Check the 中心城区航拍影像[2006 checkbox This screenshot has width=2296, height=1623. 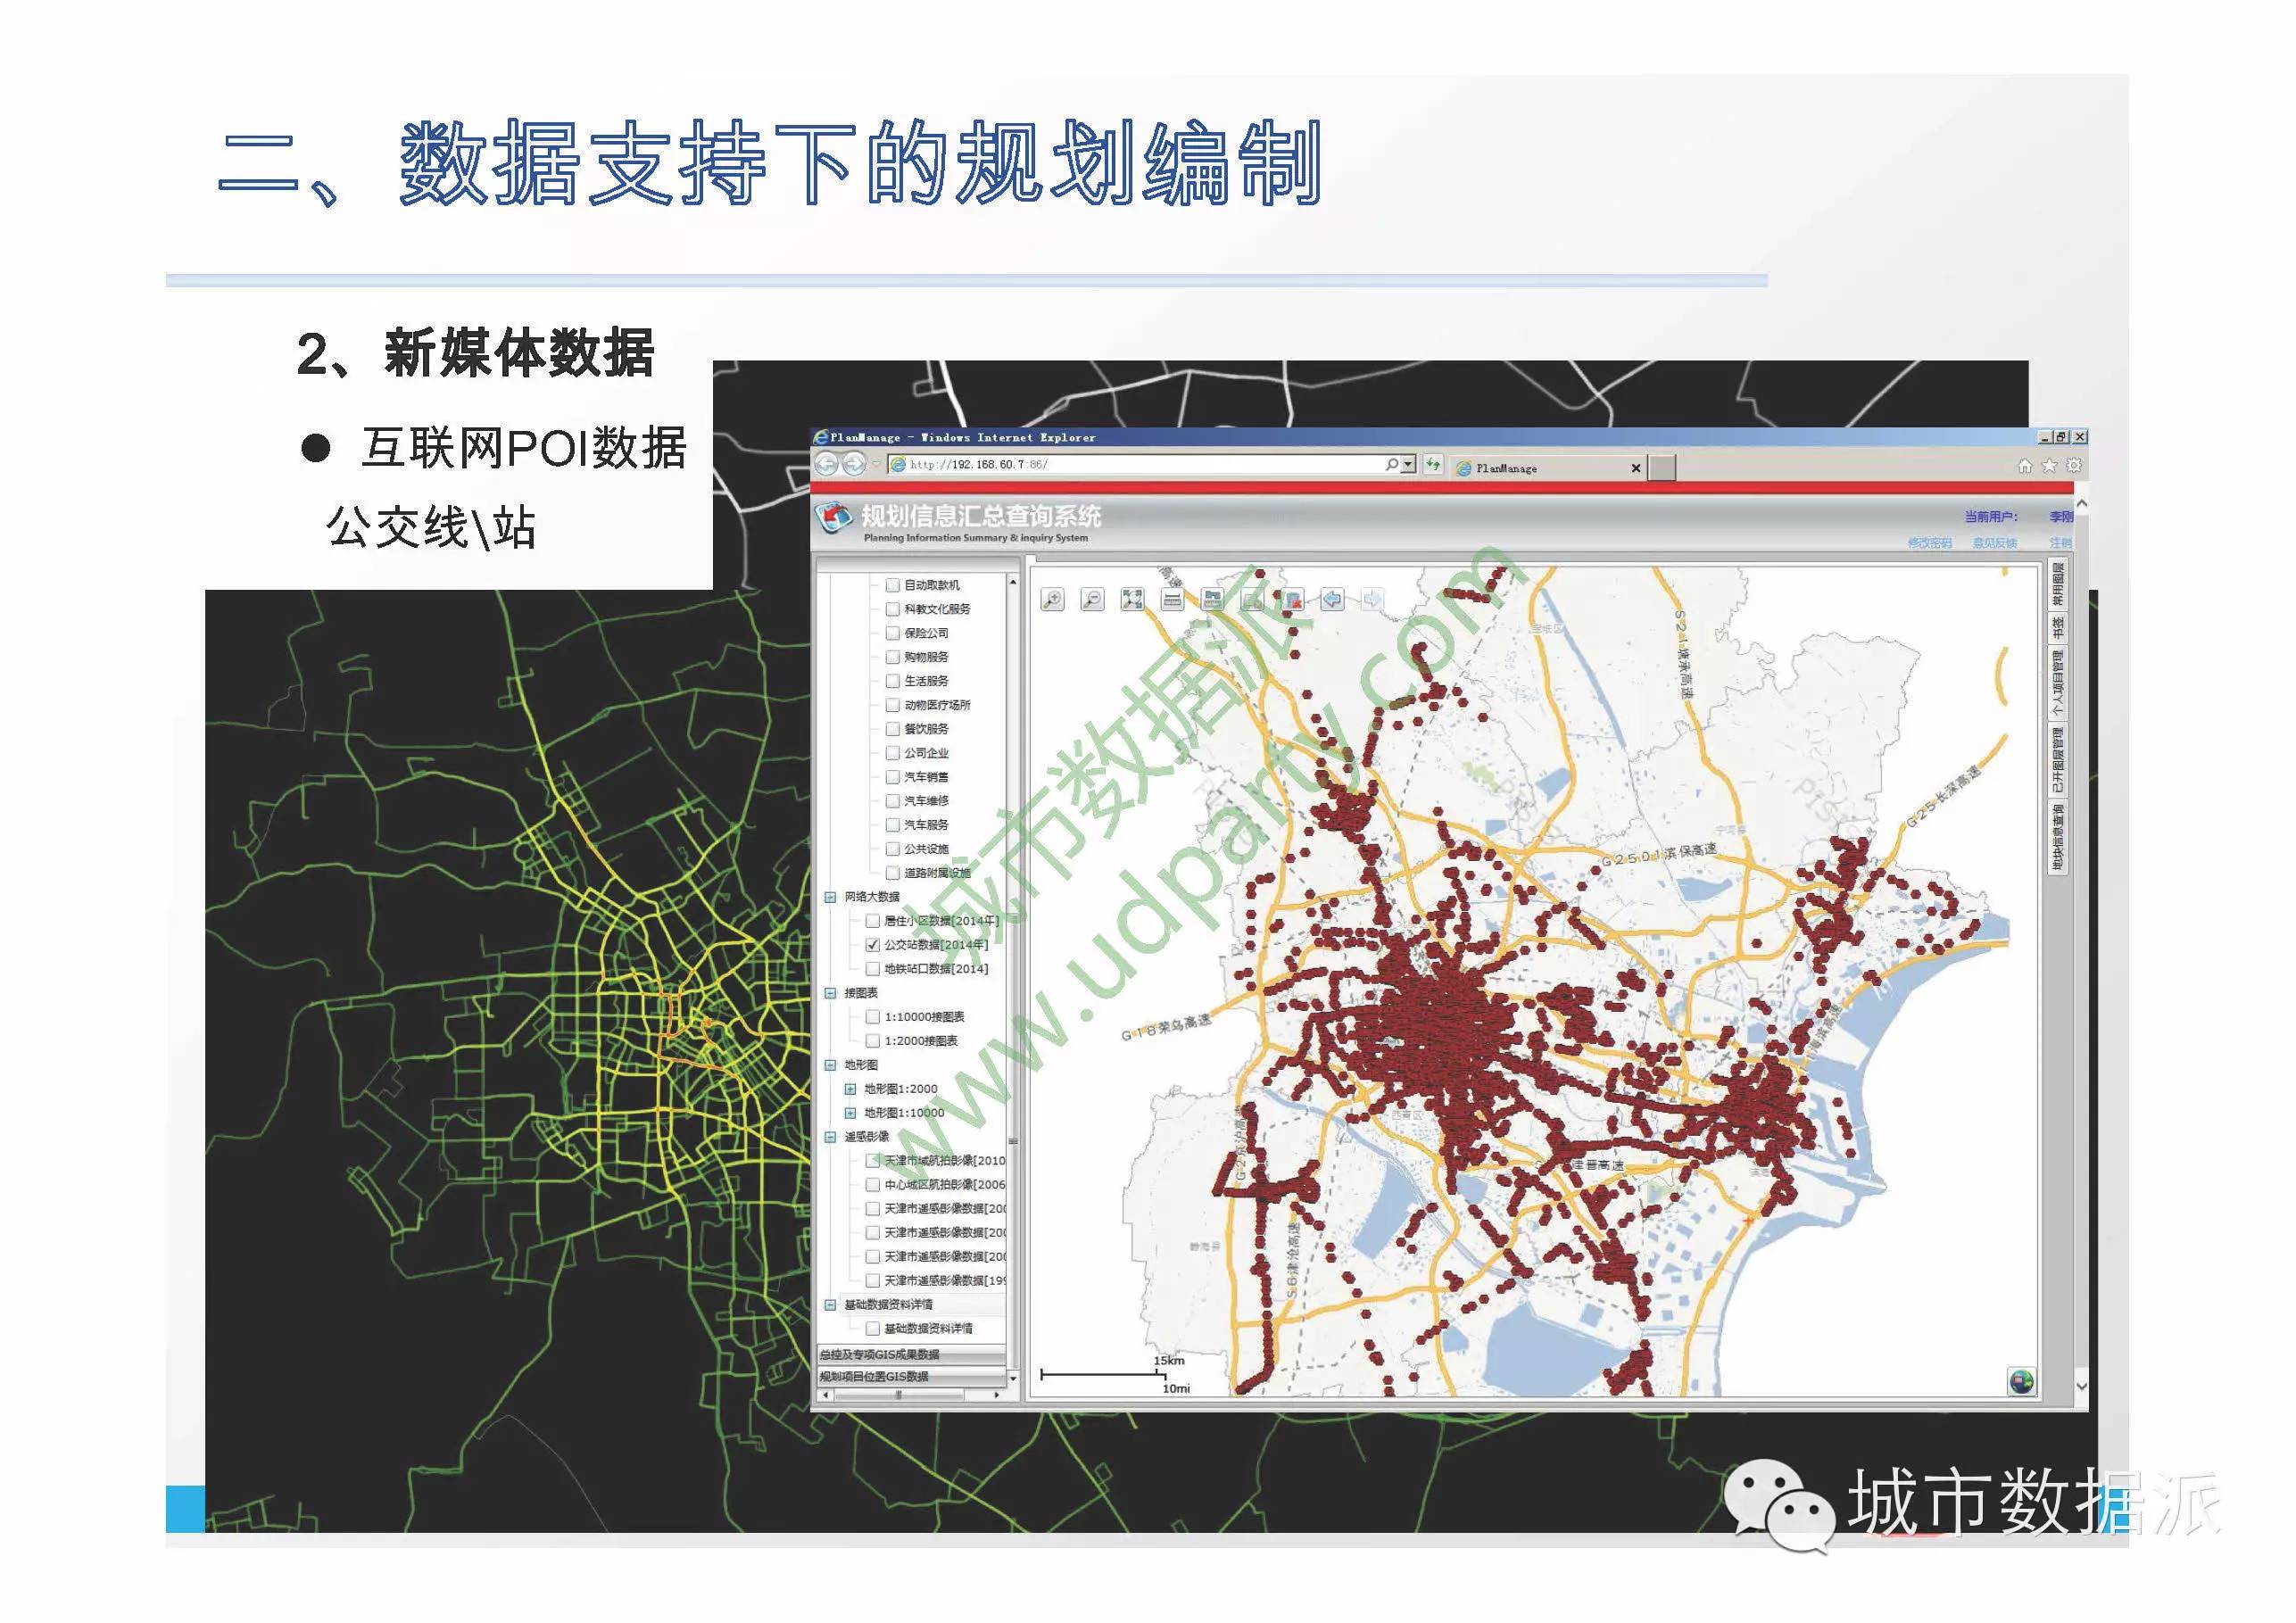872,1185
